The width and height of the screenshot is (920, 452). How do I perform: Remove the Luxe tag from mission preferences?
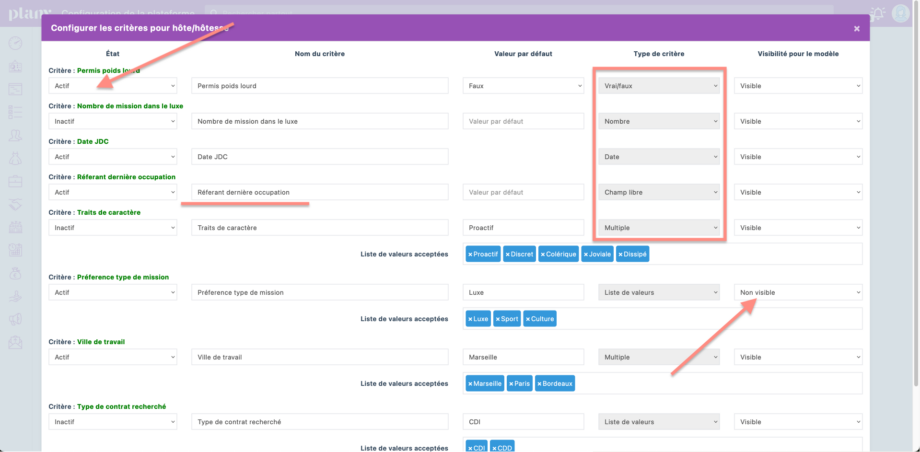471,319
